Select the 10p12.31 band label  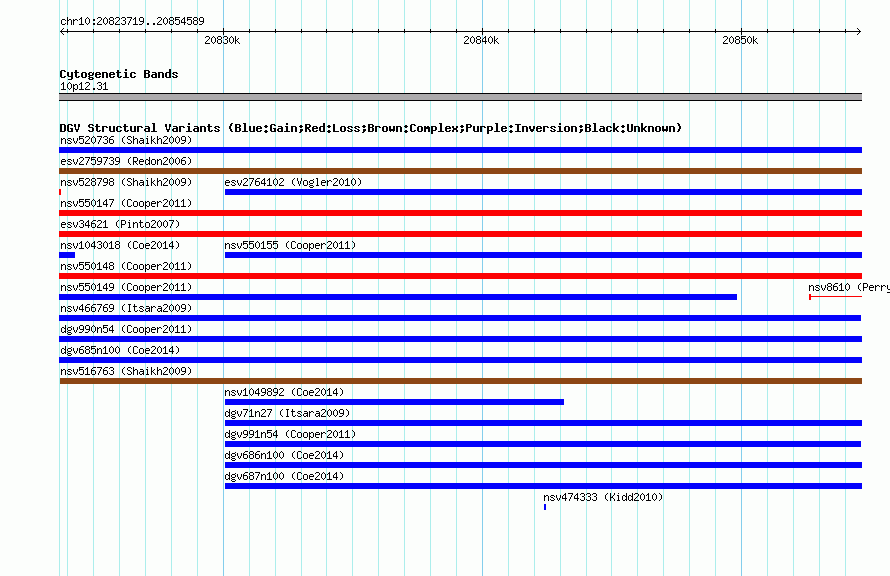point(84,86)
